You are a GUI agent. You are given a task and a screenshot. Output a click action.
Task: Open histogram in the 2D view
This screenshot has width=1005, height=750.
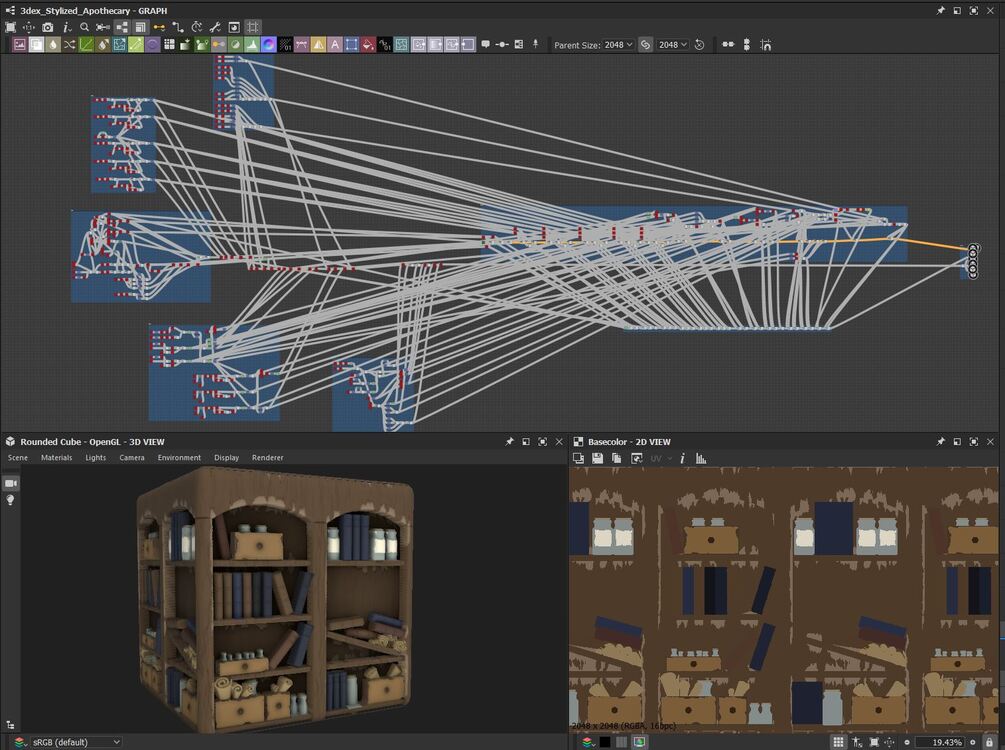(x=701, y=458)
